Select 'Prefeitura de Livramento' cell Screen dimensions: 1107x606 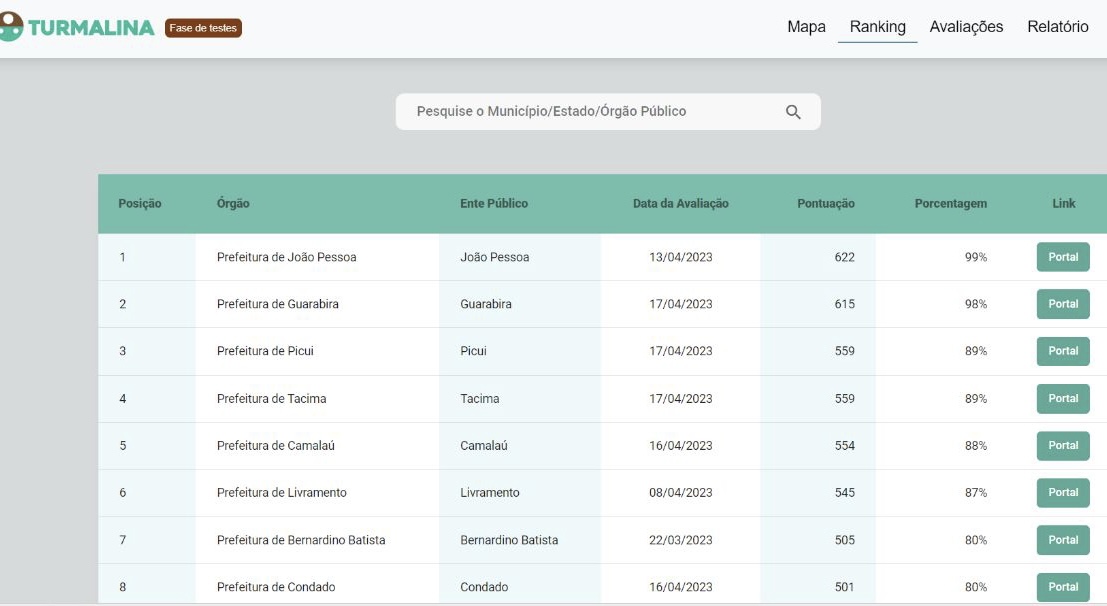(x=282, y=492)
